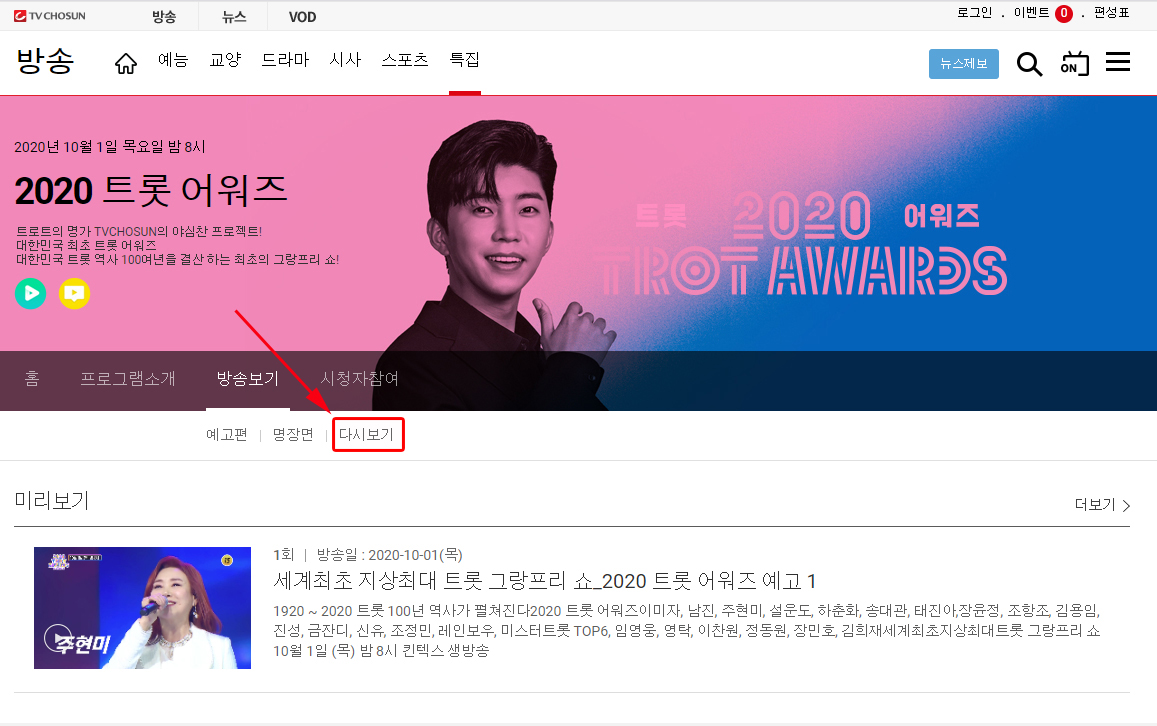The image size is (1157, 726).
Task: Click the TV CHOSUN logo
Action: pyautogui.click(x=50, y=15)
